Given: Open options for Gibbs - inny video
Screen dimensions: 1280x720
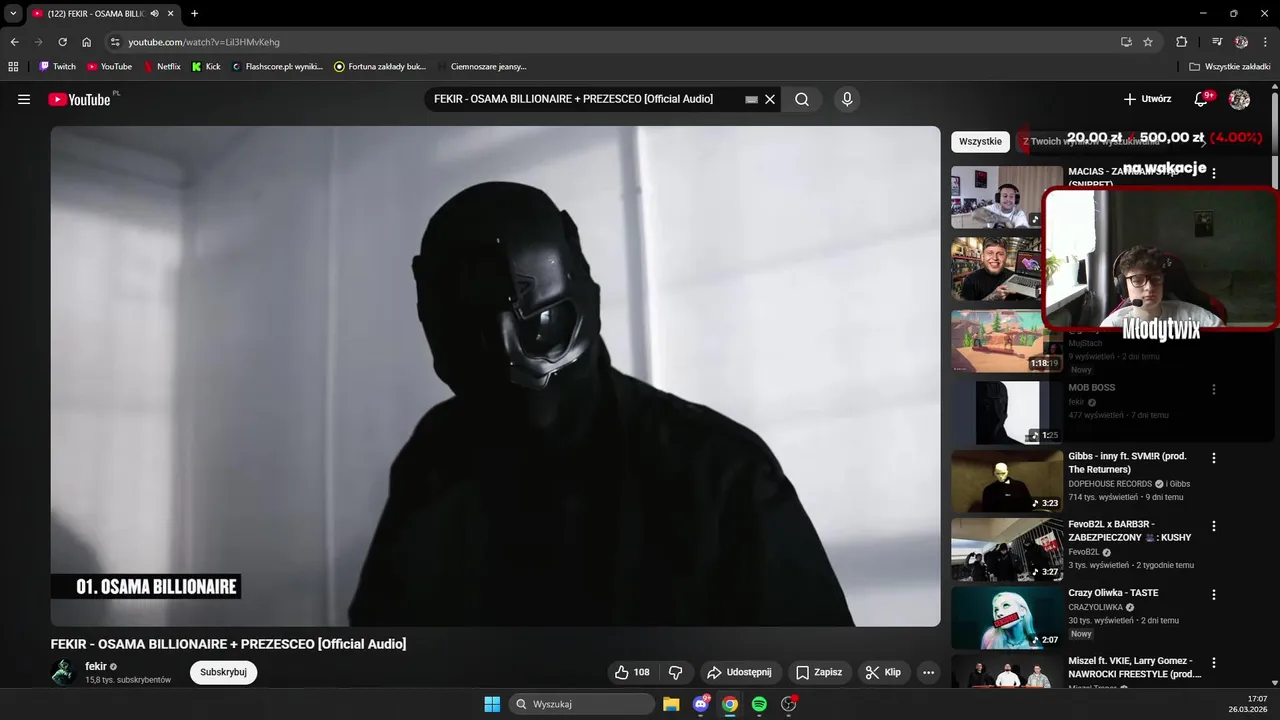Looking at the screenshot, I should click(x=1214, y=458).
